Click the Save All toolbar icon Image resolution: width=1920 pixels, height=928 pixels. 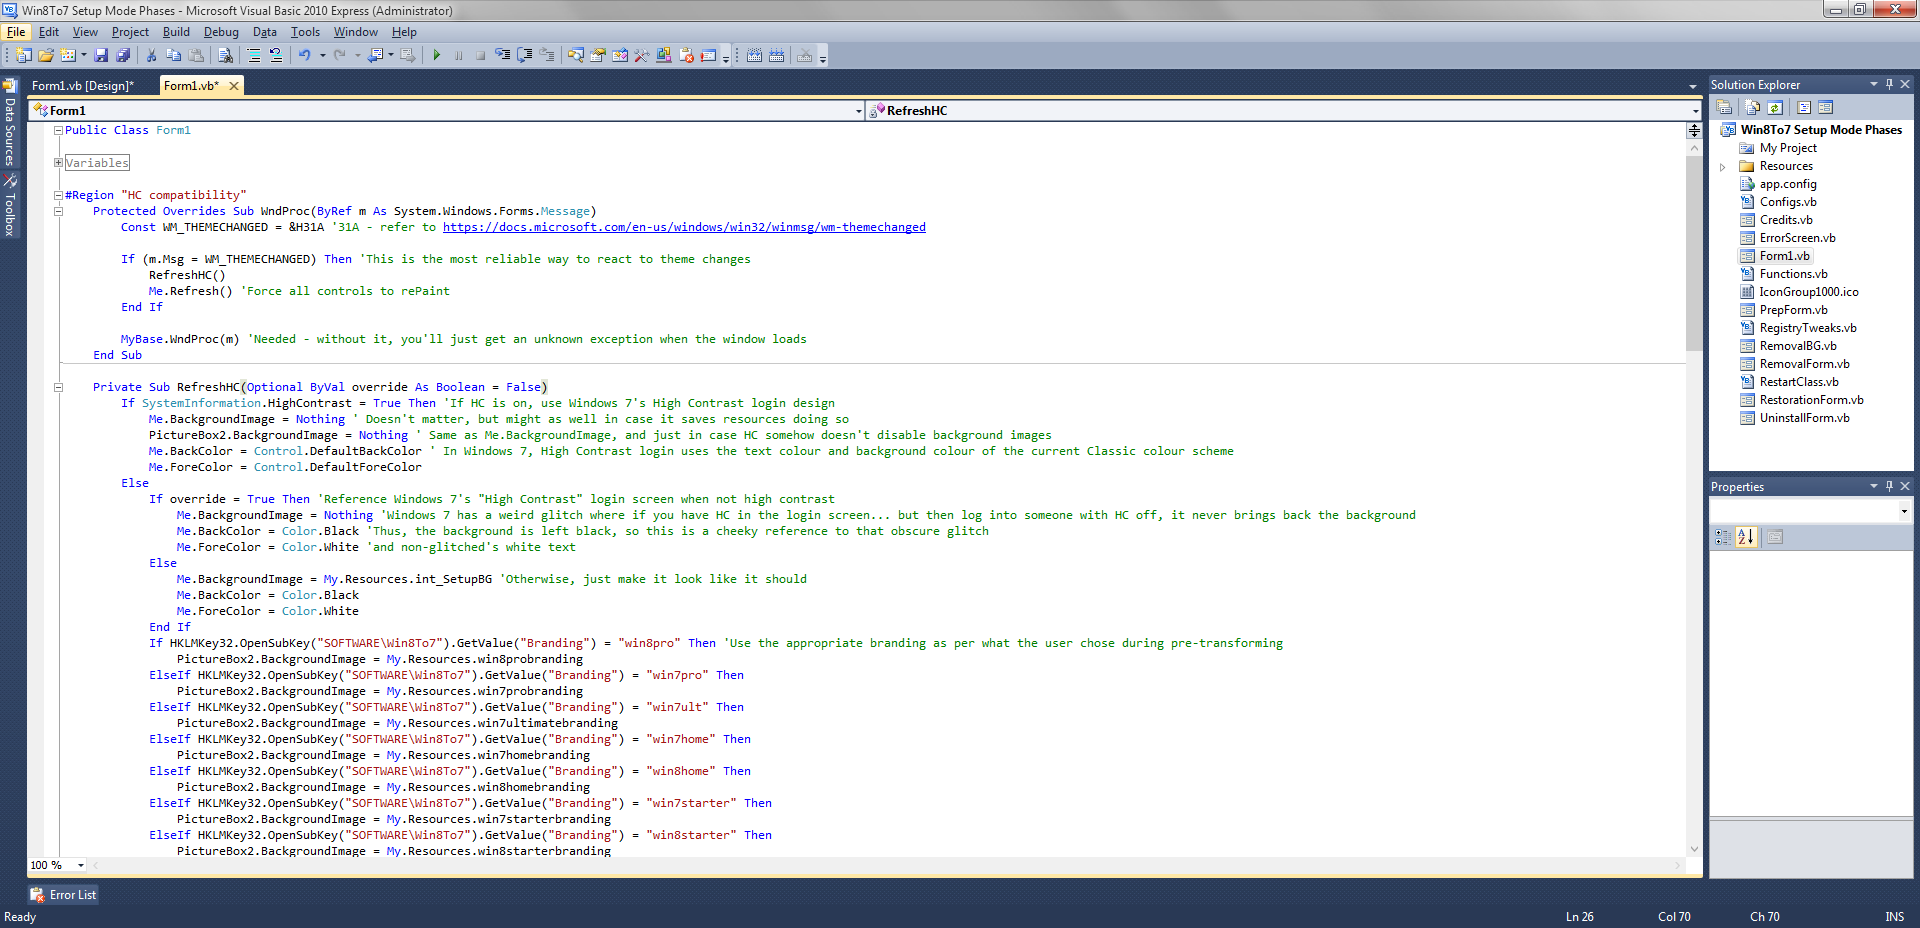(x=124, y=55)
